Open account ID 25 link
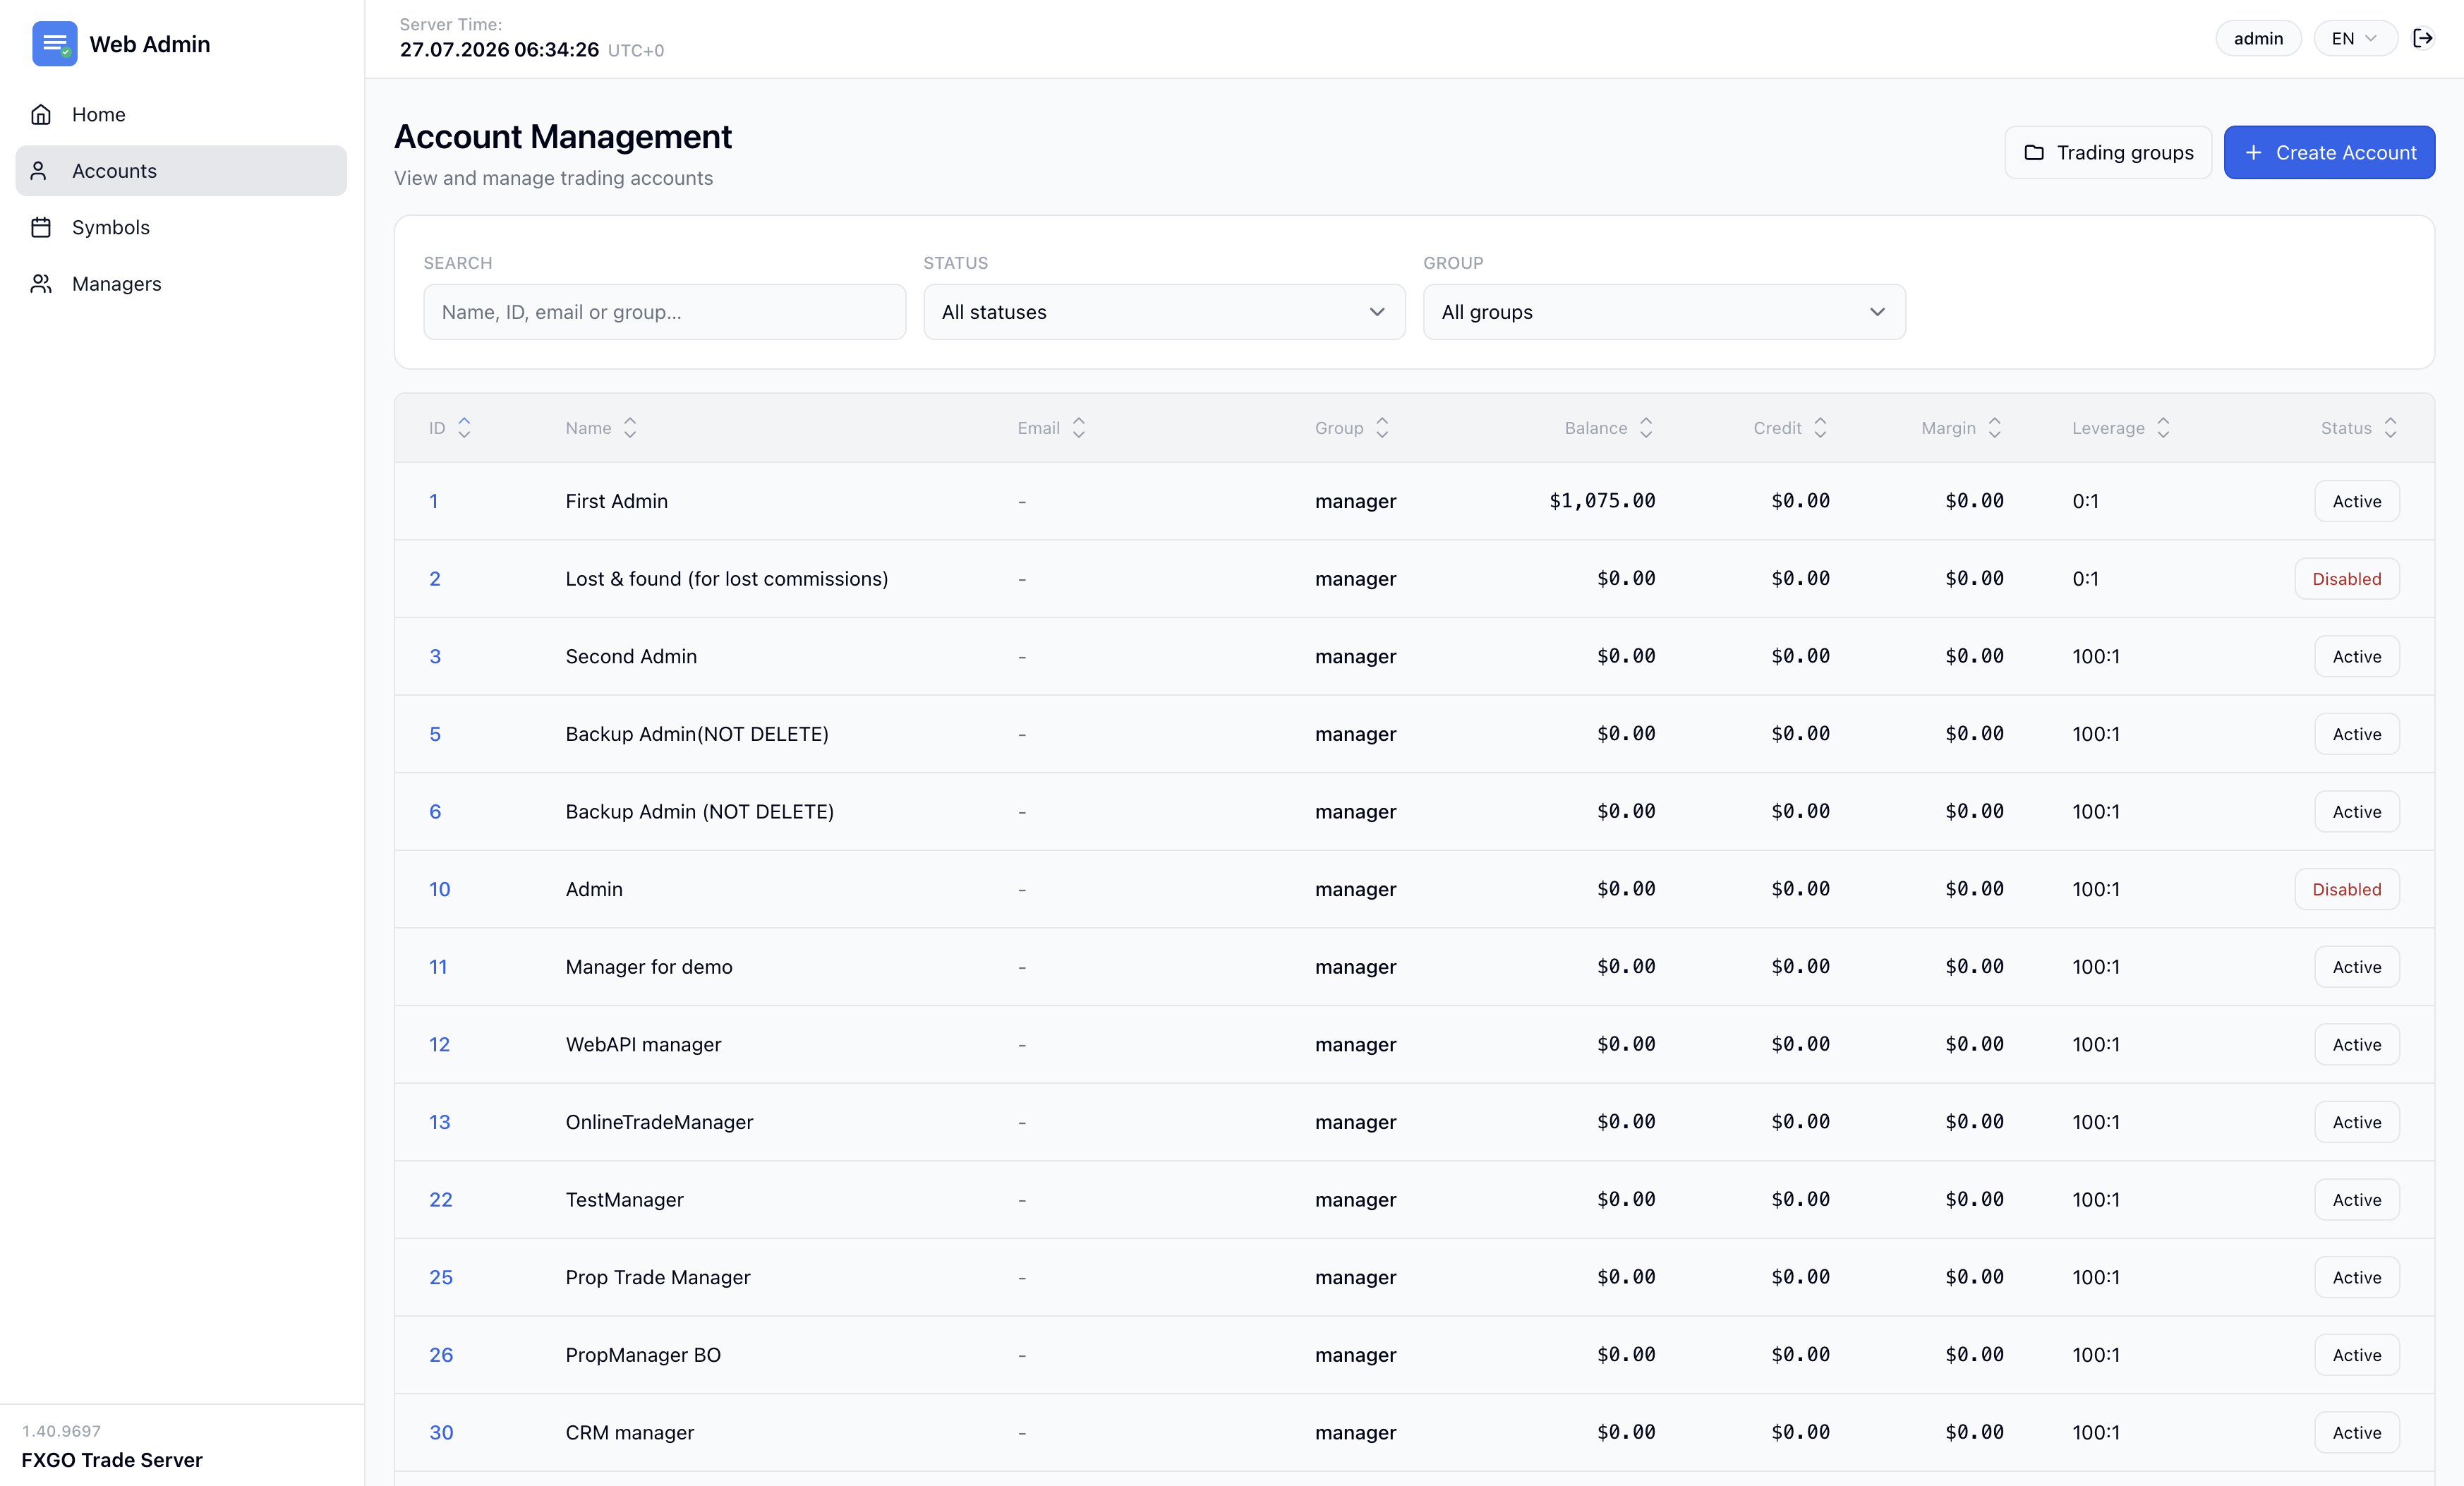This screenshot has width=2464, height=1486. [x=441, y=1277]
